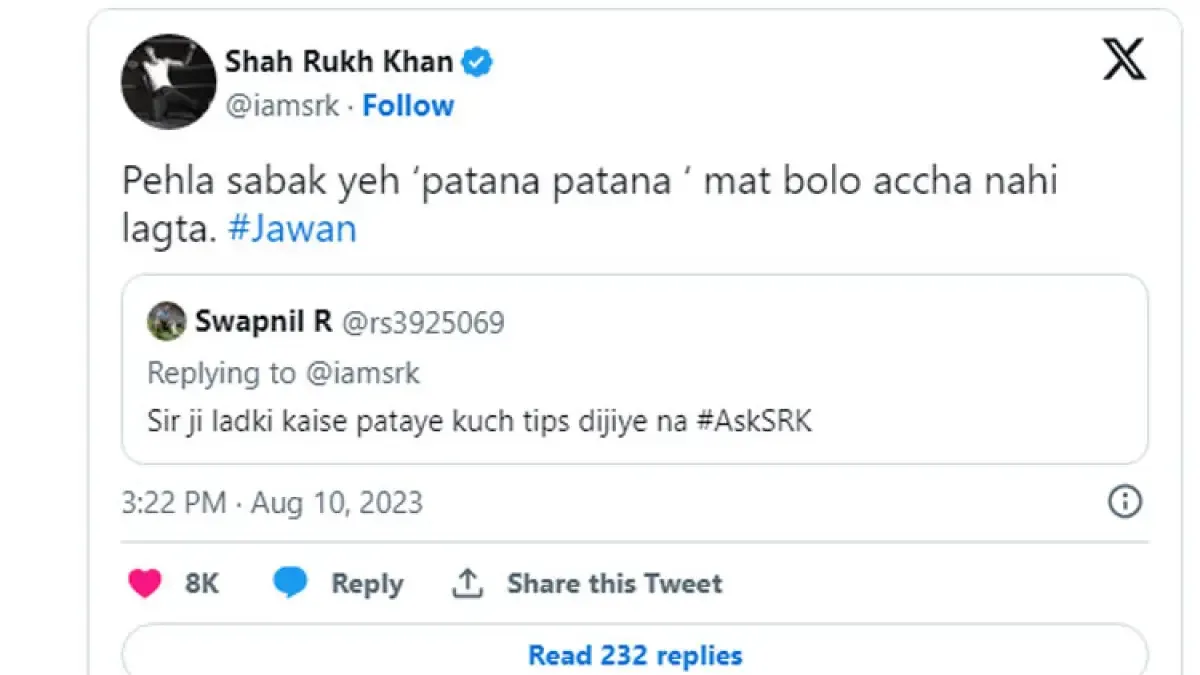This screenshot has height=675, width=1200.
Task: Click the @rs3925069 handle
Action: click(x=424, y=321)
